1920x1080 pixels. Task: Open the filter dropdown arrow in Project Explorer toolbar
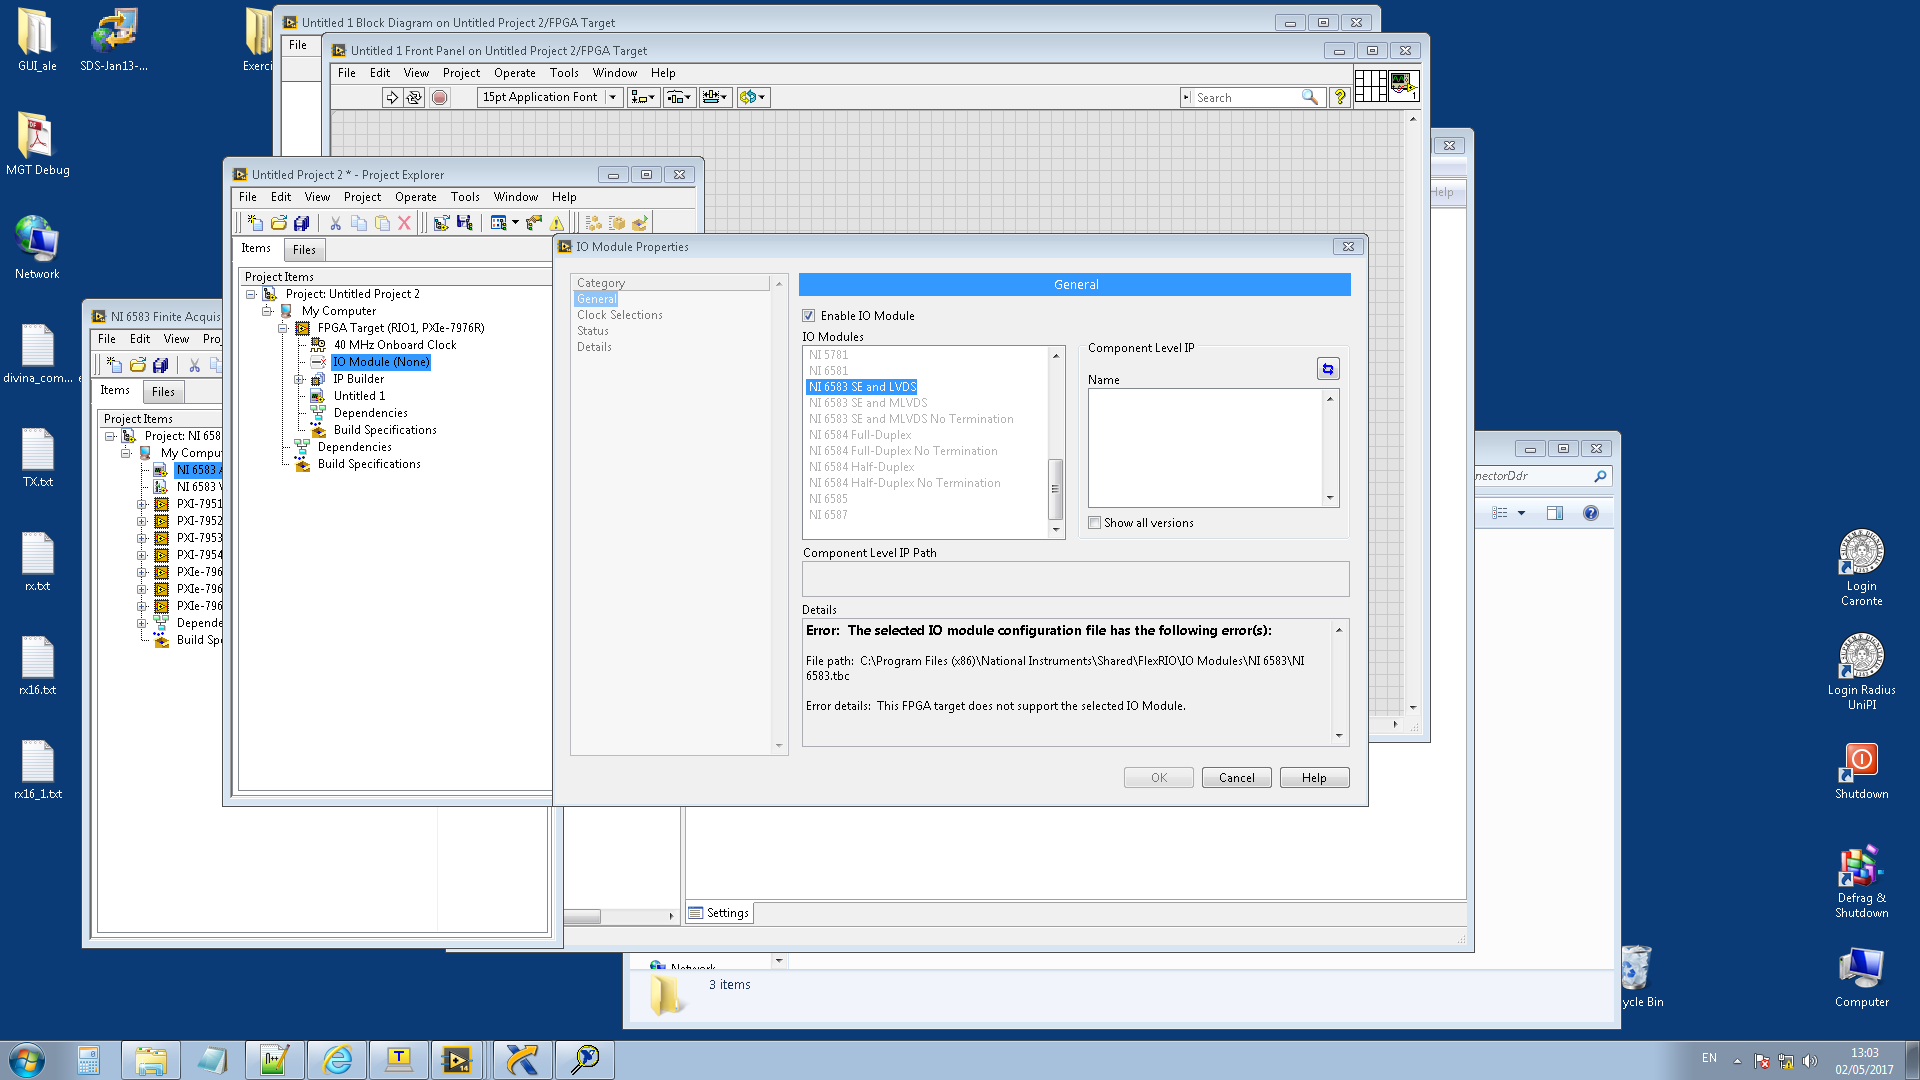pyautogui.click(x=515, y=223)
